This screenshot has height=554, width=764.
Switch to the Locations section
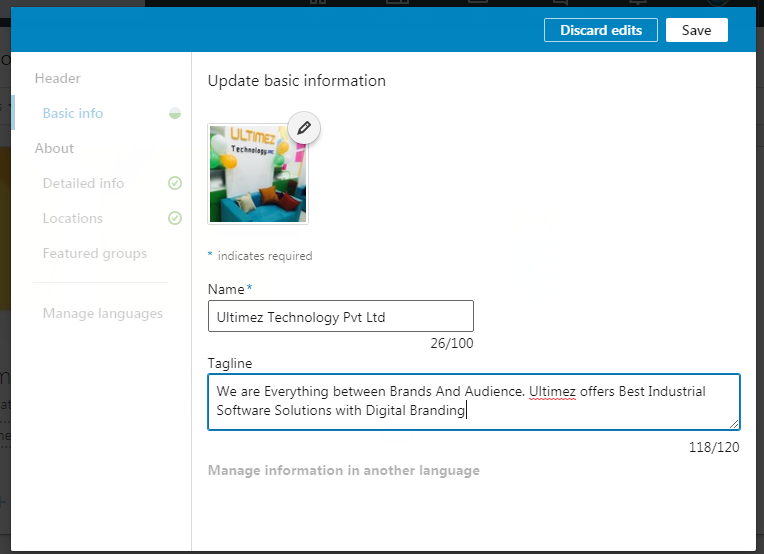(x=73, y=218)
